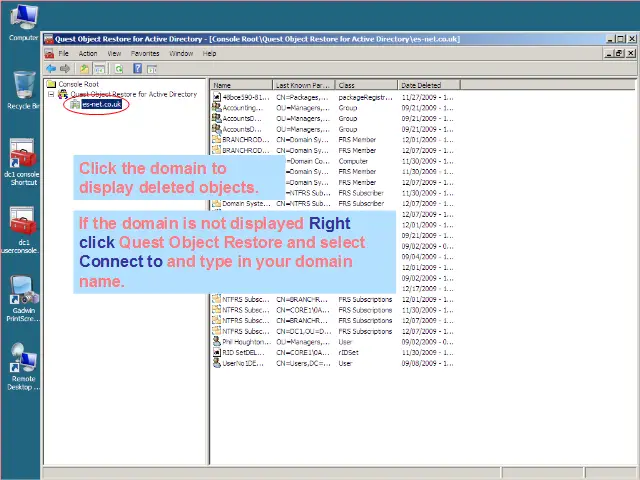Click the Computer class cell
The width and height of the screenshot is (640, 480).
point(353,161)
